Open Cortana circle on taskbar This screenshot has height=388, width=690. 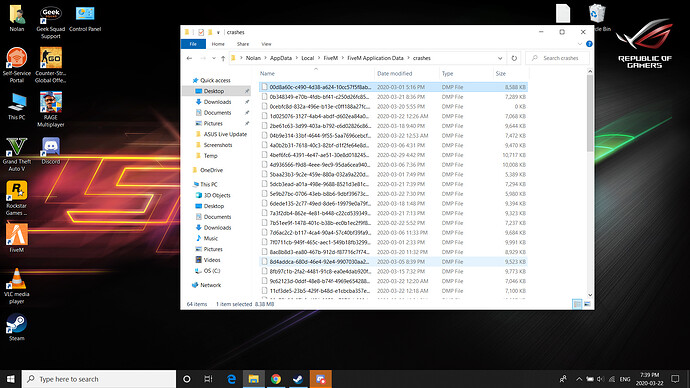[187, 379]
